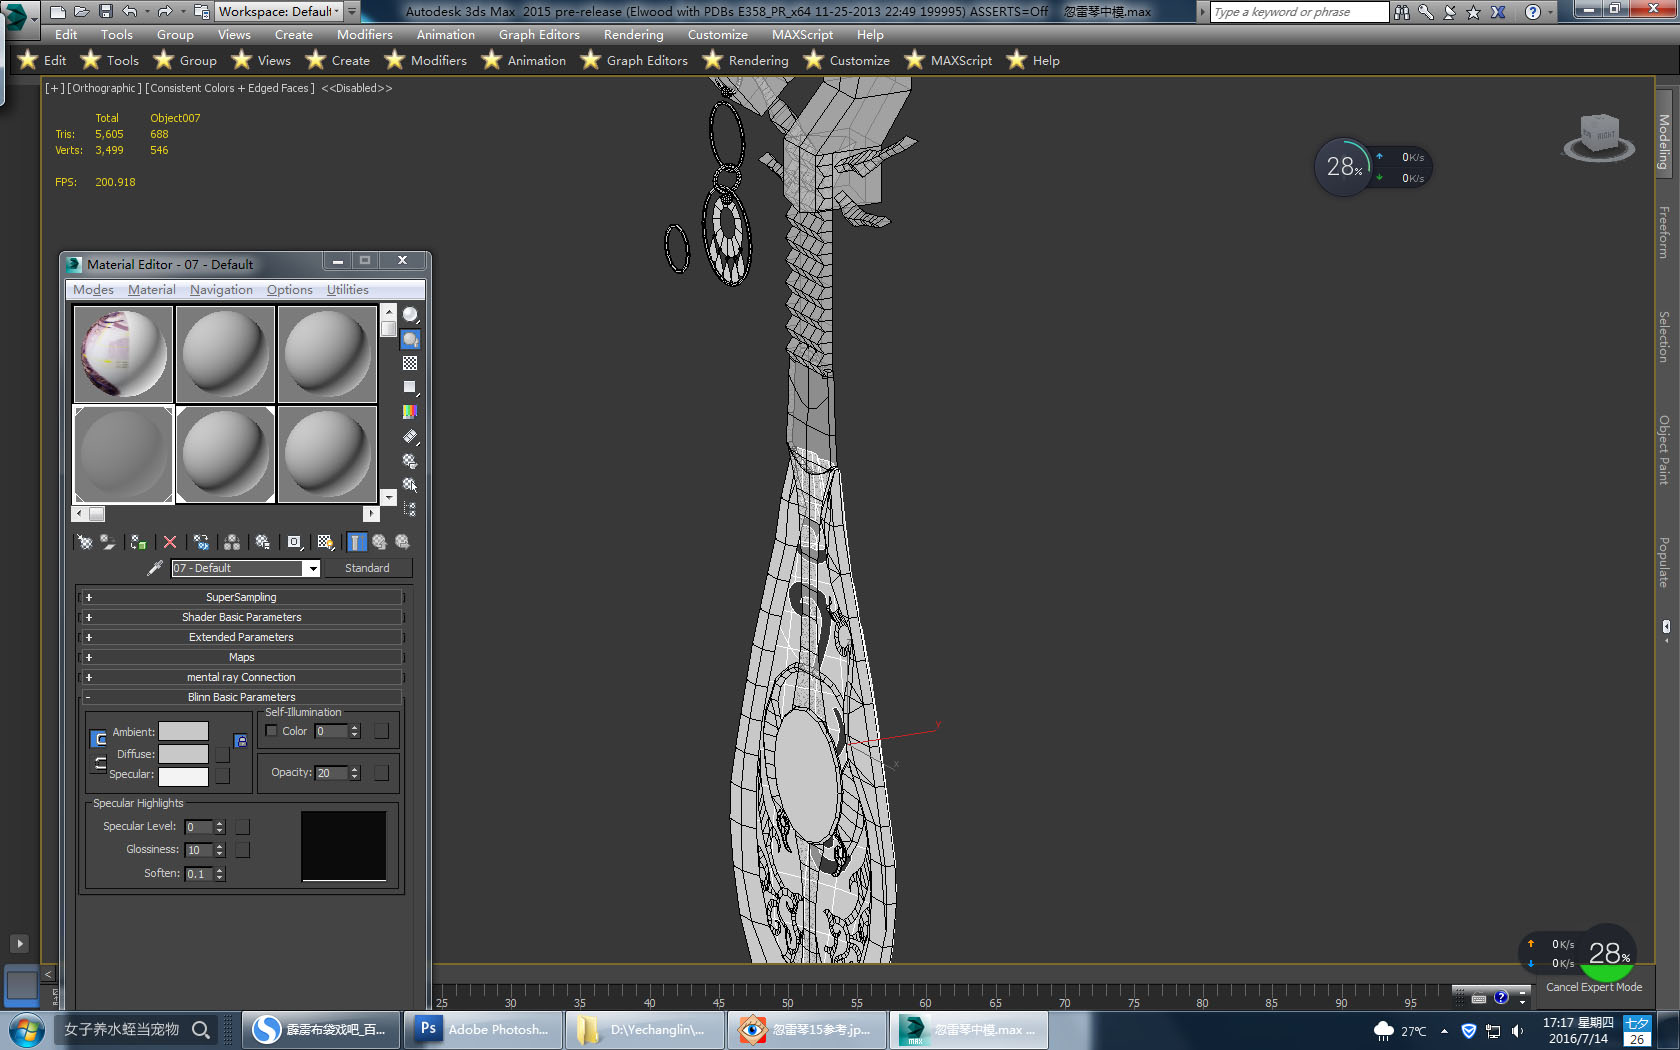This screenshot has width=1680, height=1050.
Task: Open the Quick Access toolbar dropdown arrow
Action: click(x=352, y=11)
